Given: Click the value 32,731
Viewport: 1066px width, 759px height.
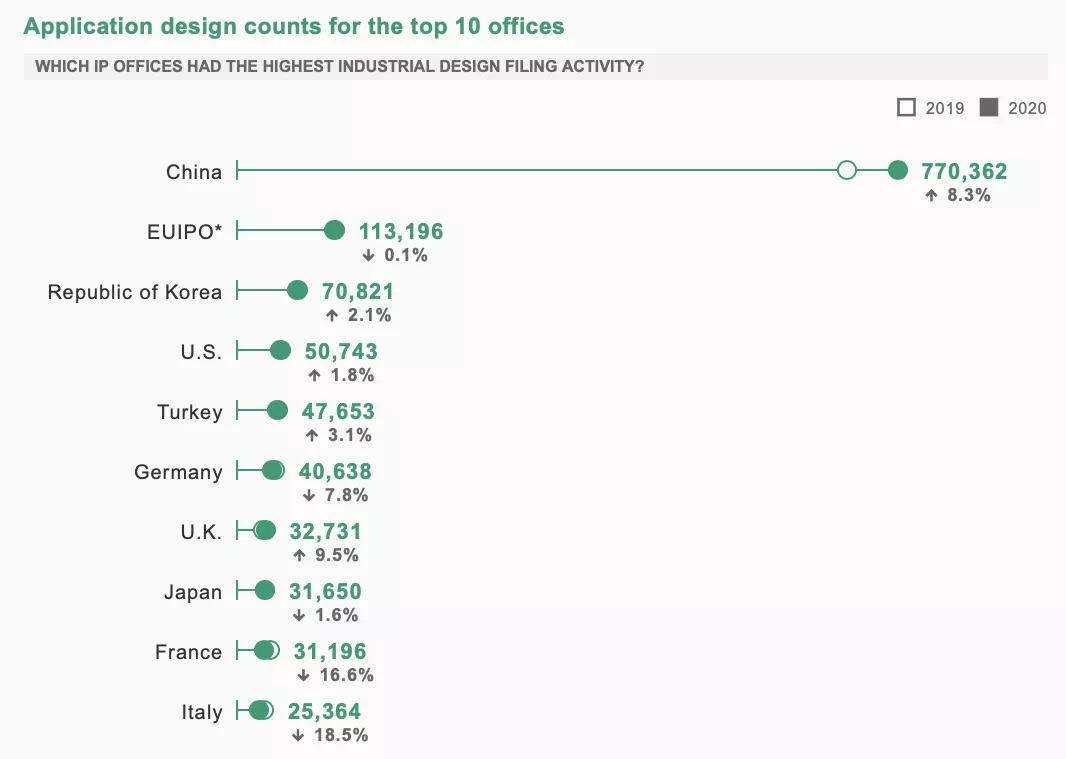Looking at the screenshot, I should (326, 531).
